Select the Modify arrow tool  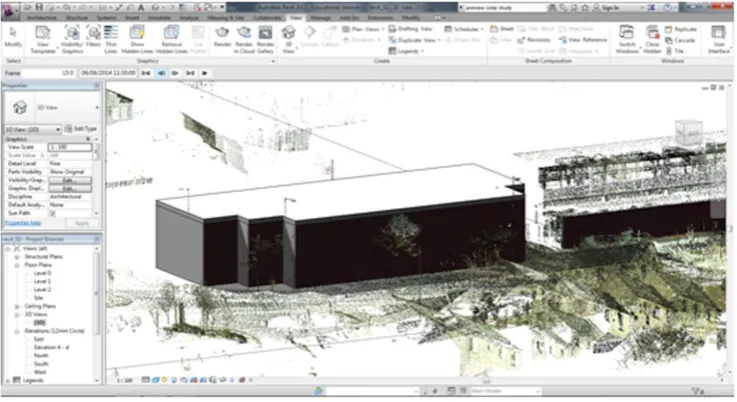pyautogui.click(x=13, y=38)
